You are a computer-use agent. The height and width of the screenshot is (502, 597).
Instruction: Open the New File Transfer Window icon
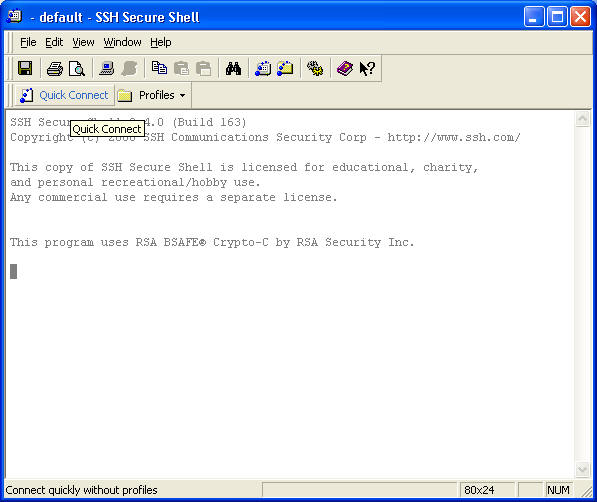[x=285, y=69]
